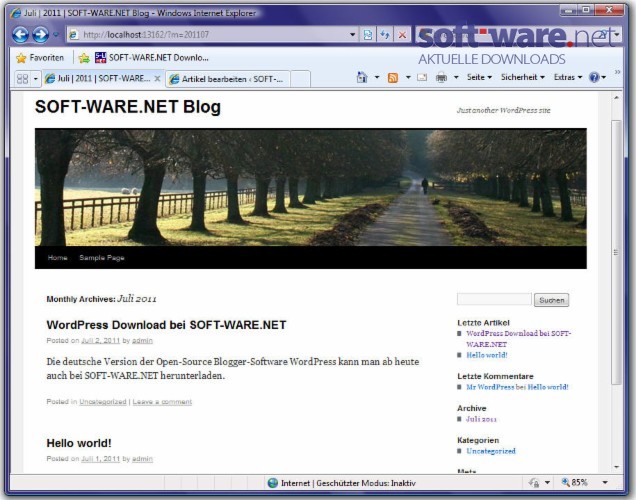This screenshot has height=500, width=636.
Task: Click the orange RSS feeds icon
Action: (393, 77)
